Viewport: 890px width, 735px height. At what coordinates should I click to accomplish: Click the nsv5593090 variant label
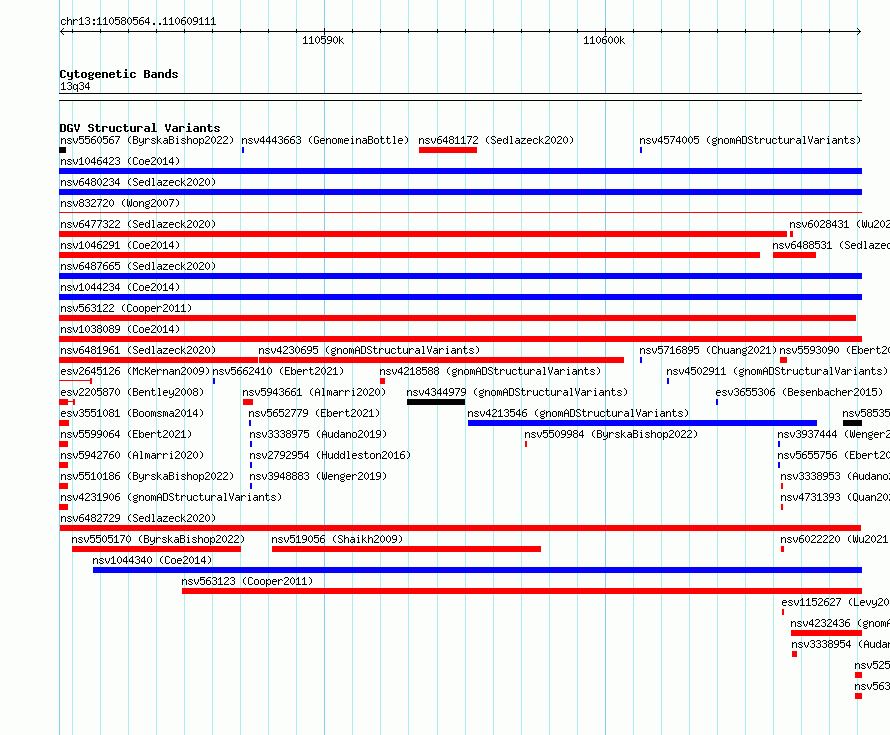tap(834, 350)
